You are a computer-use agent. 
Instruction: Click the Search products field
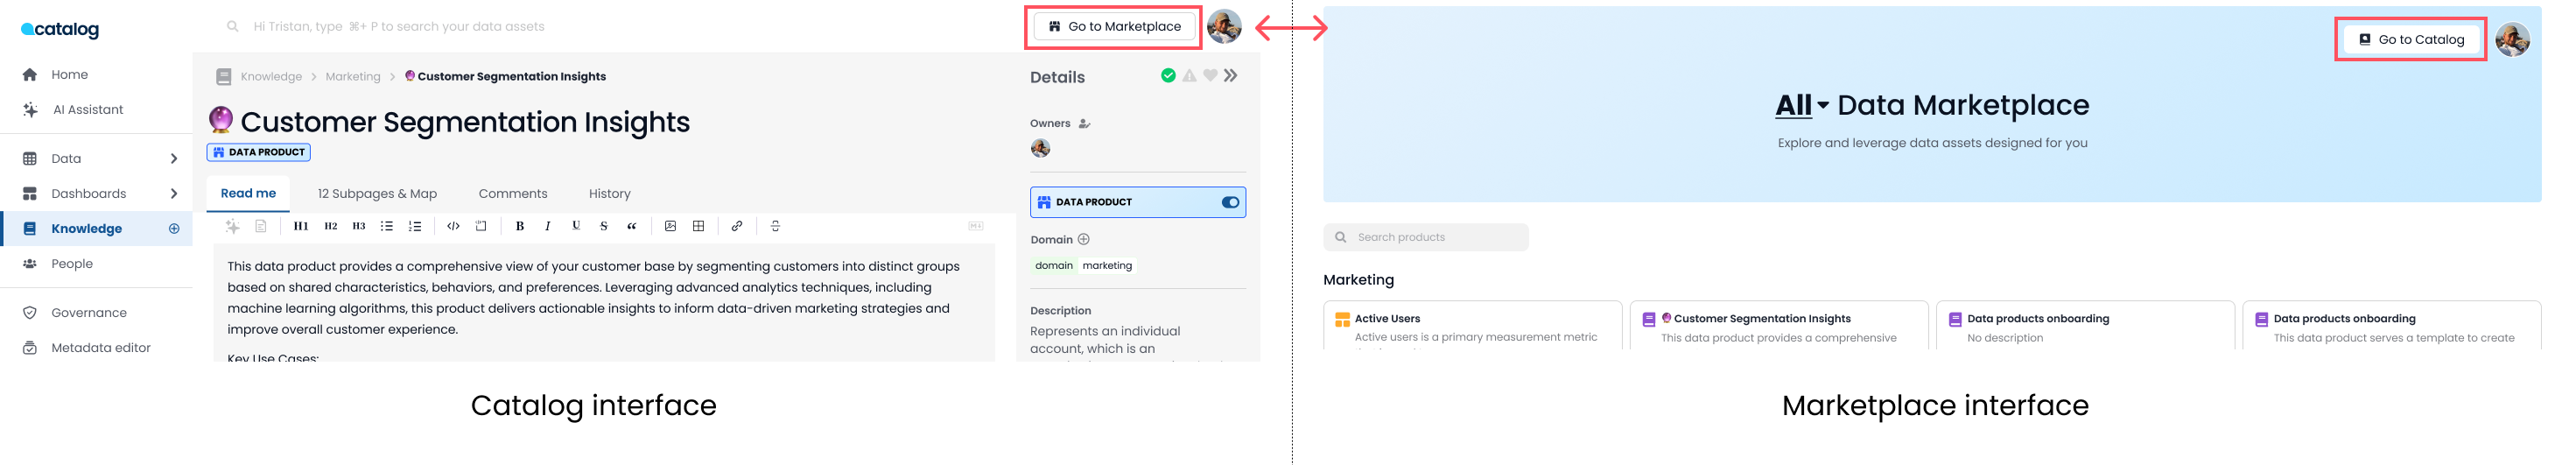[1425, 238]
